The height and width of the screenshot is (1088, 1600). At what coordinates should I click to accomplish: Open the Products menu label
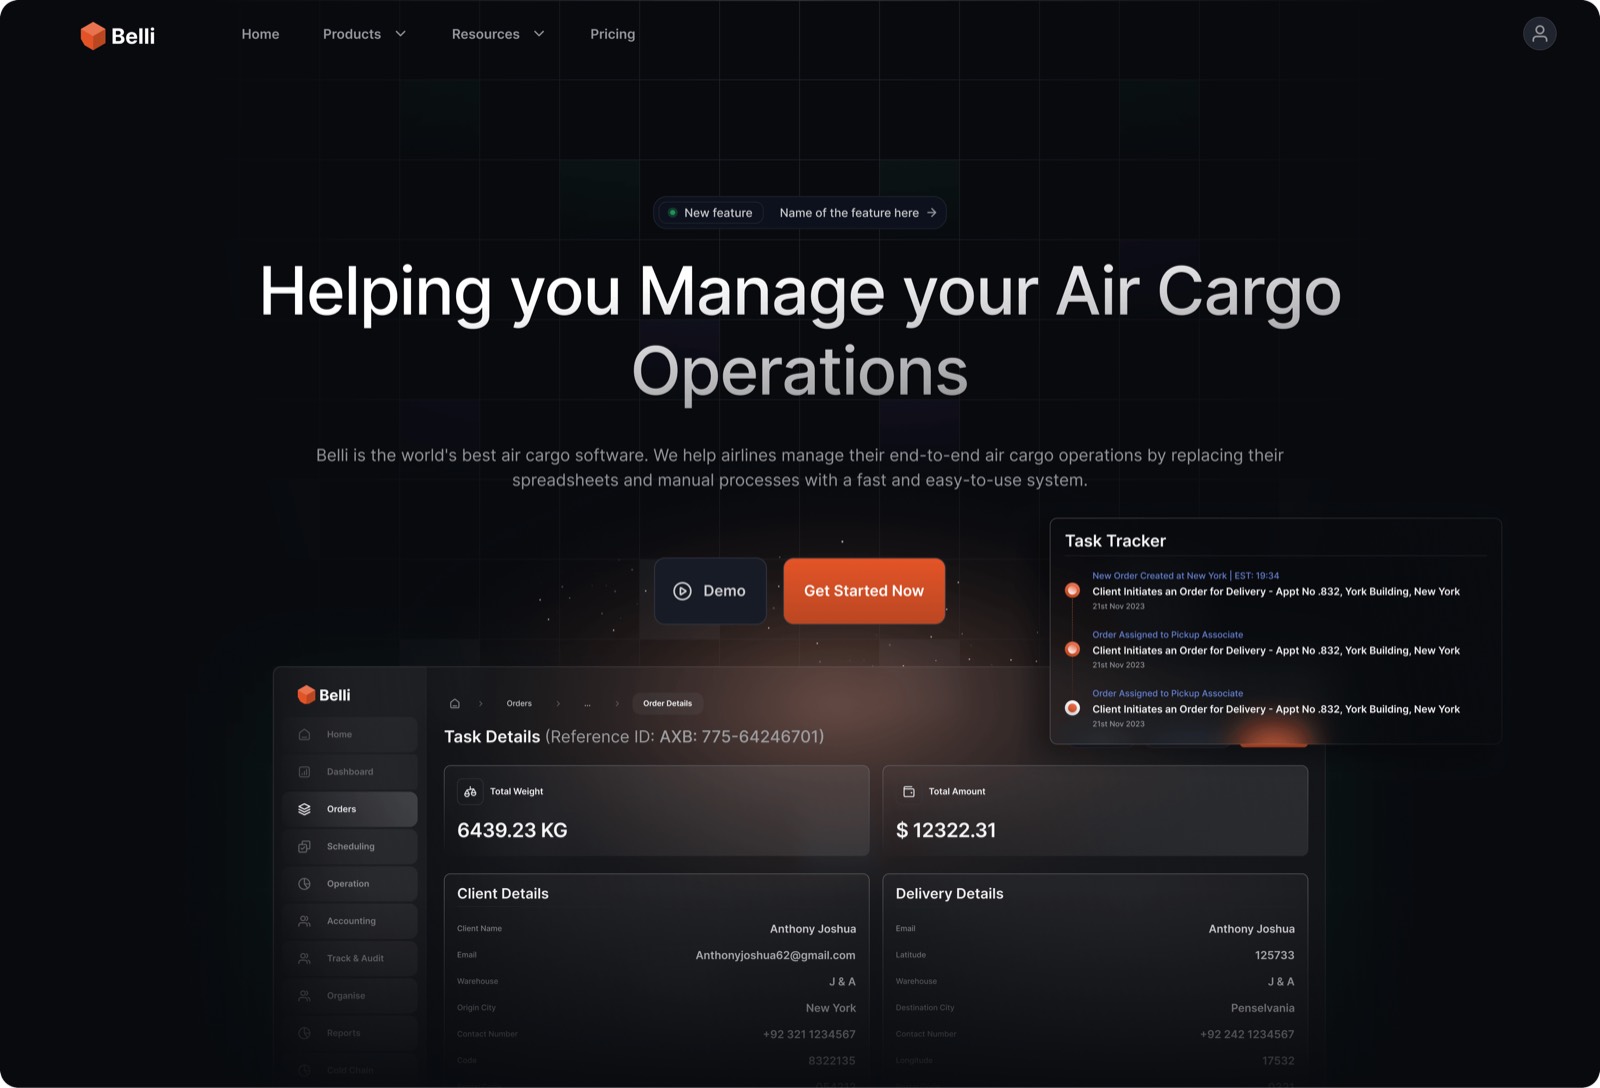(x=352, y=34)
